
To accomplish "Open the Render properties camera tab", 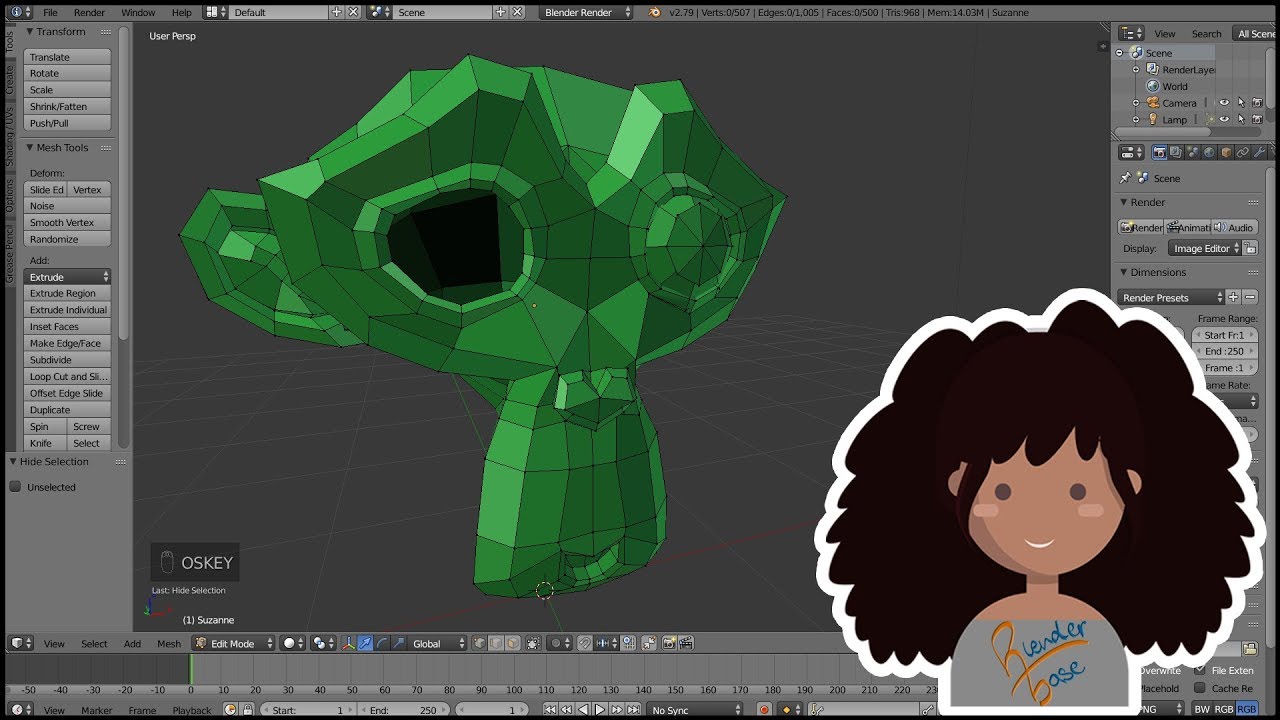I will pos(1159,152).
